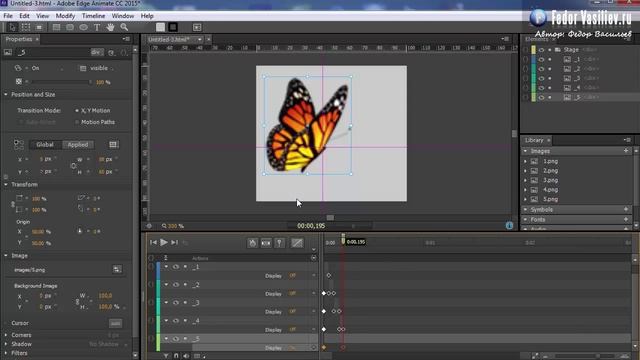Click timeline filter funnel icon

(x=166, y=356)
